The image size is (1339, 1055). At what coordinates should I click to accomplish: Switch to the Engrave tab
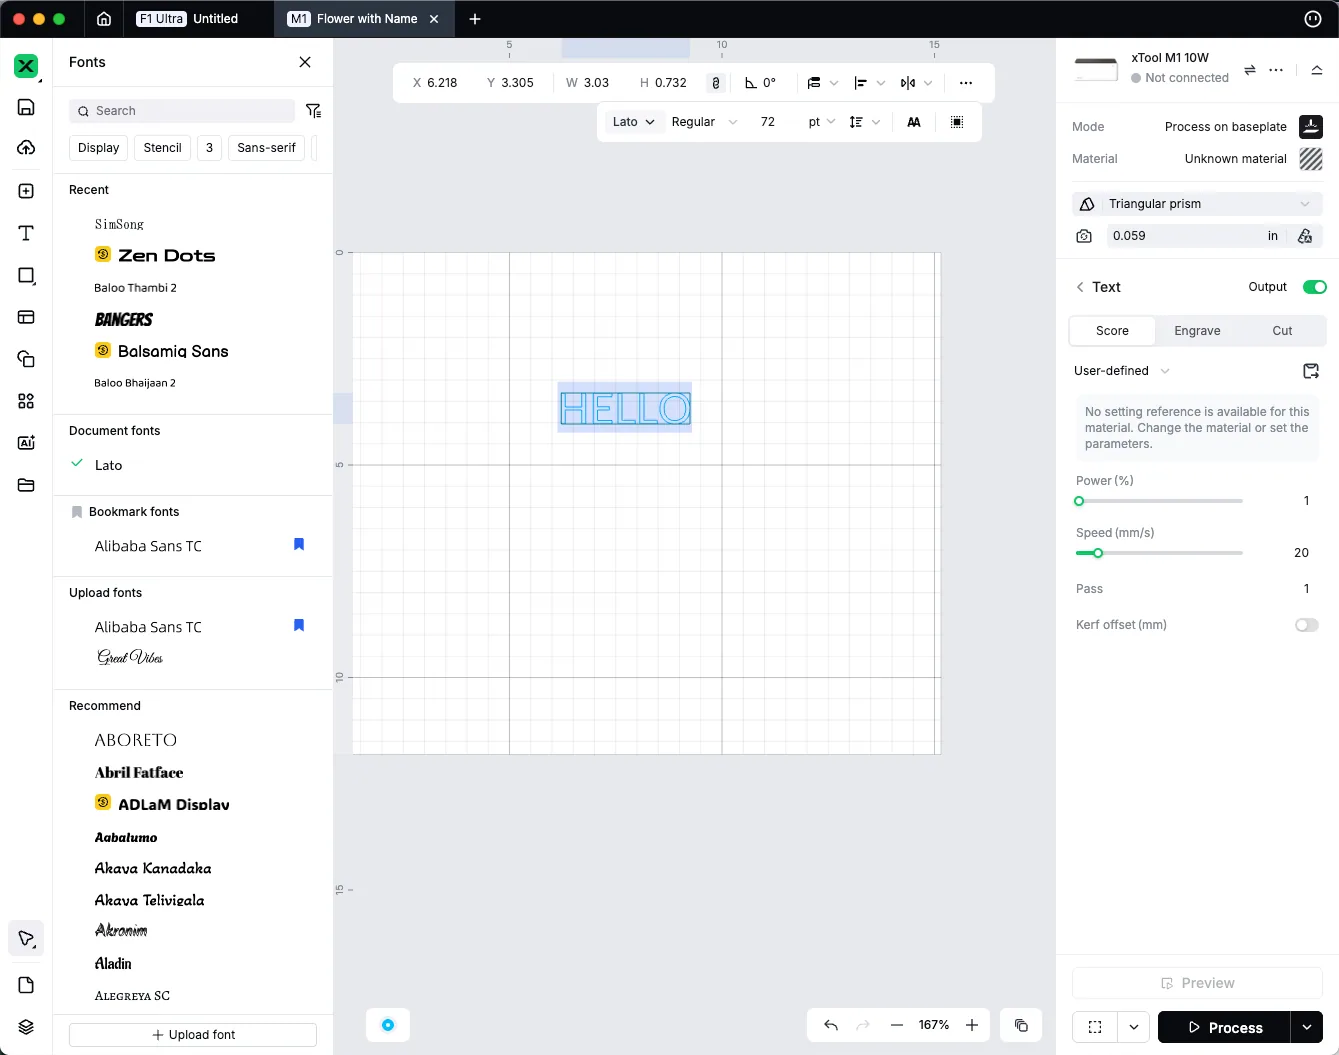1197,331
